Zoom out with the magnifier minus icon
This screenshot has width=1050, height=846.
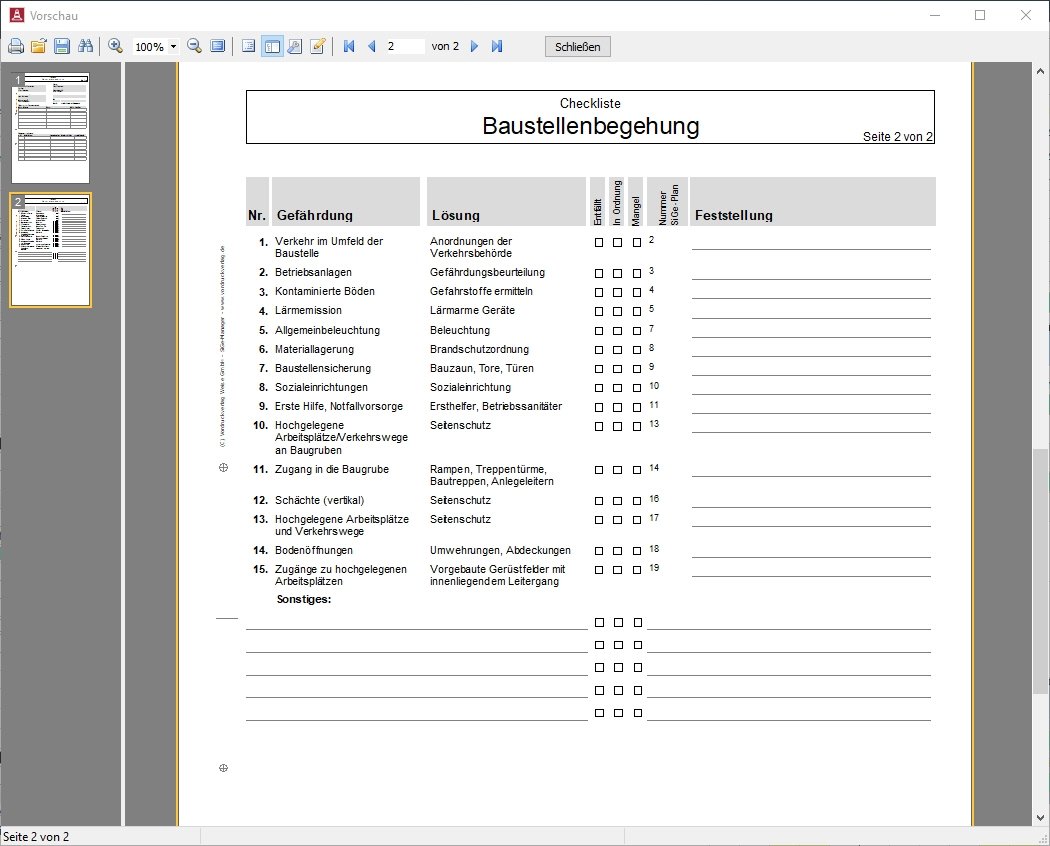195,46
